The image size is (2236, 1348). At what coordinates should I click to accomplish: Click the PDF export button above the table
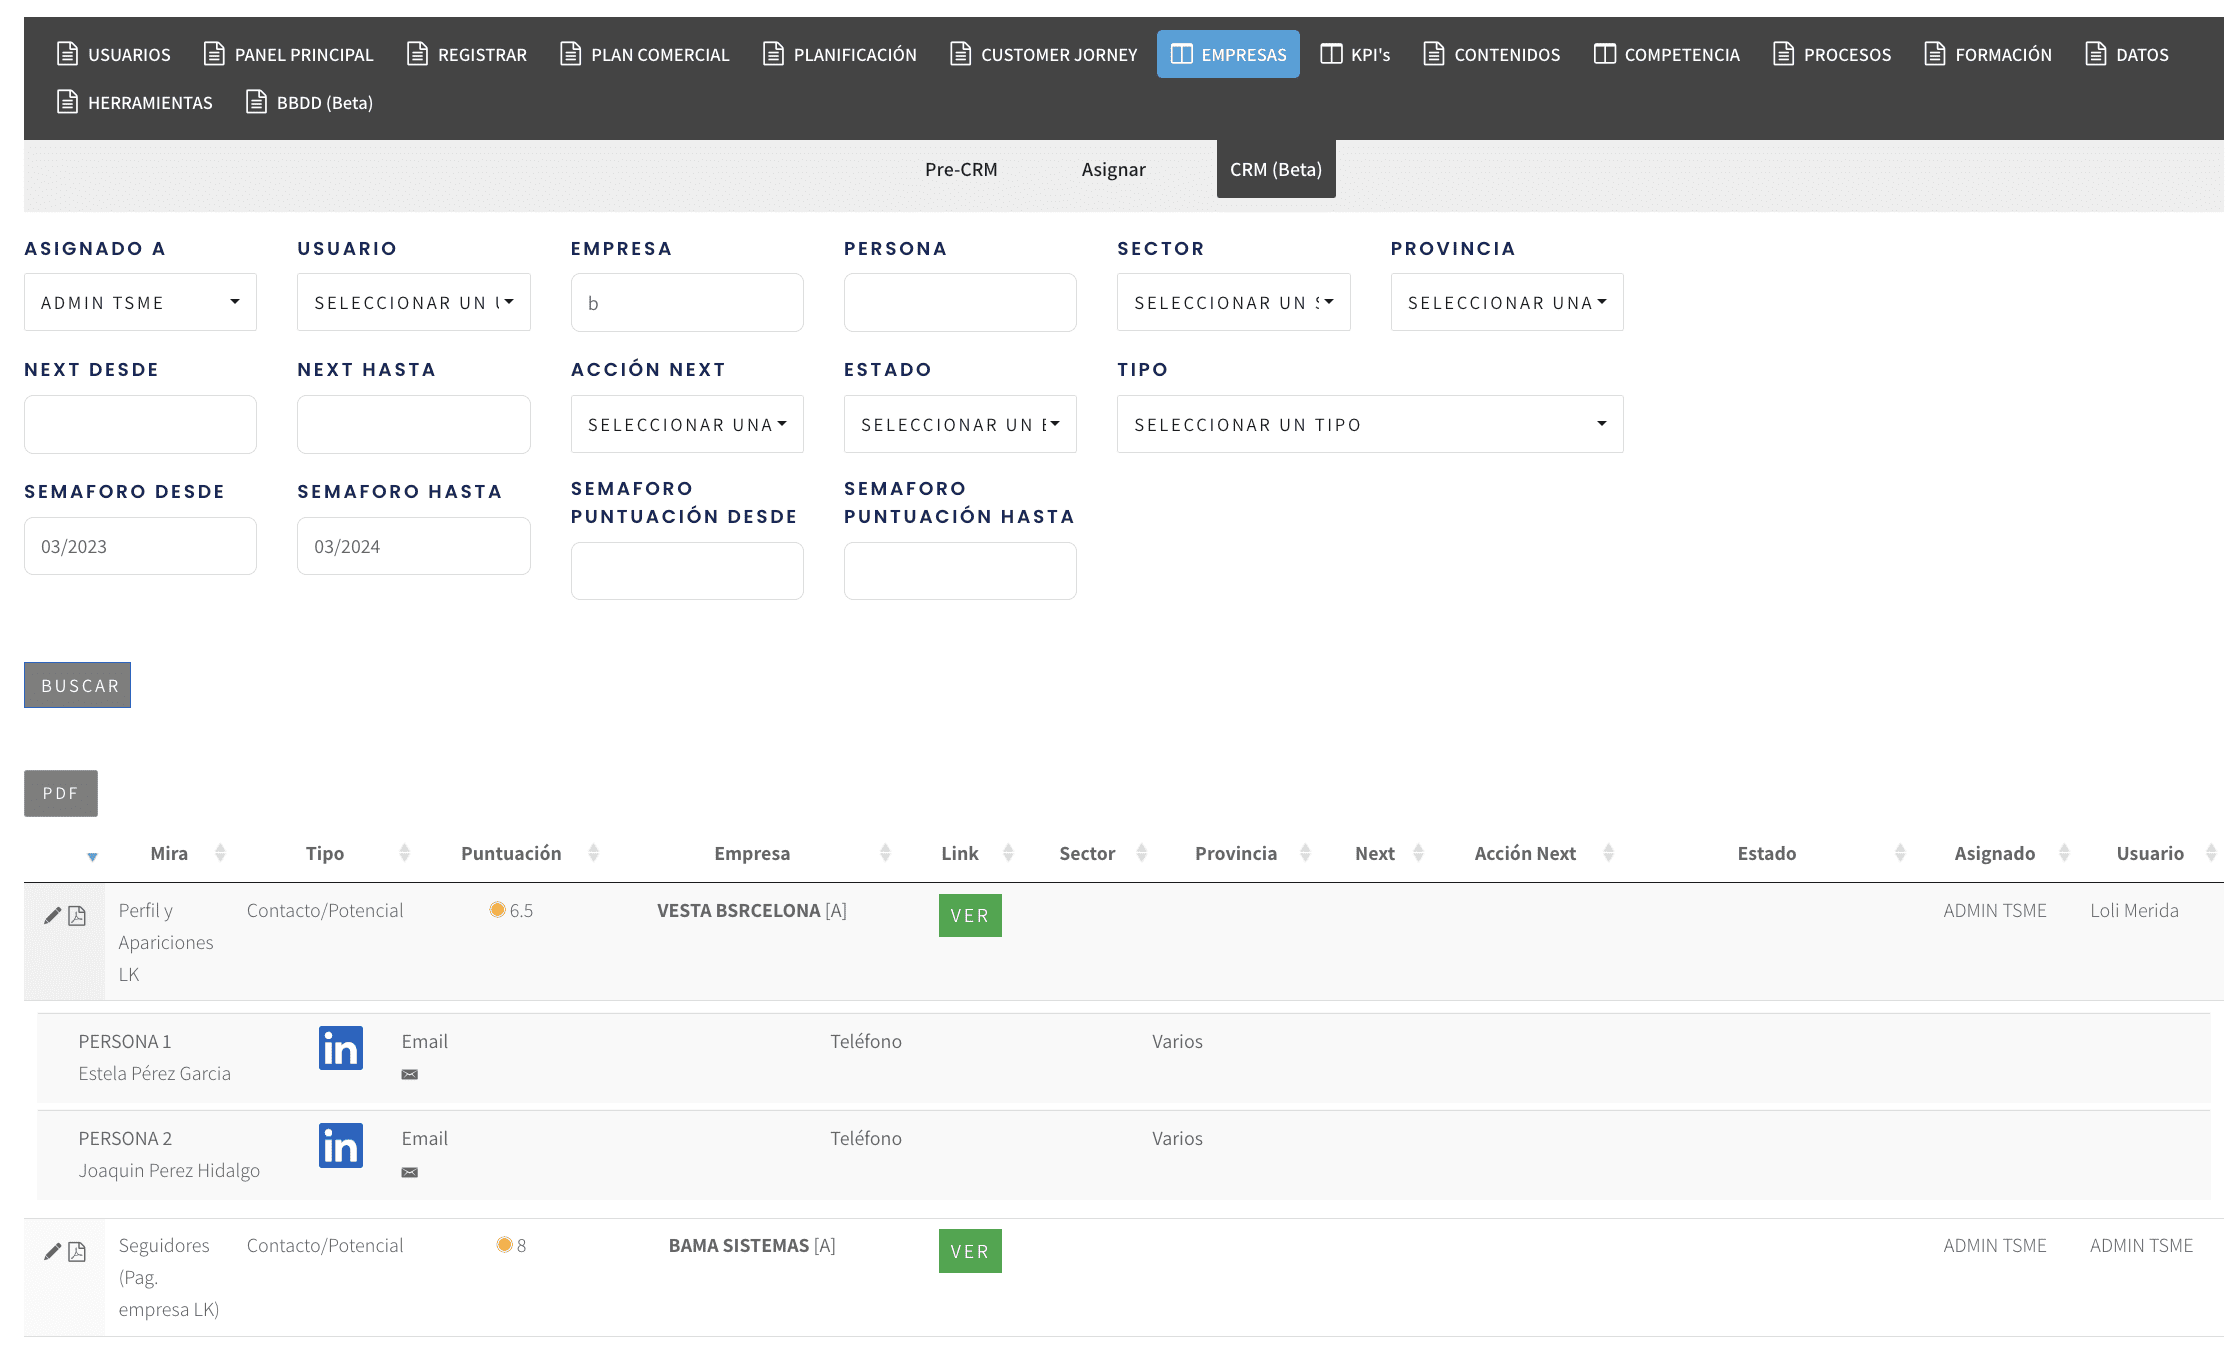coord(60,793)
